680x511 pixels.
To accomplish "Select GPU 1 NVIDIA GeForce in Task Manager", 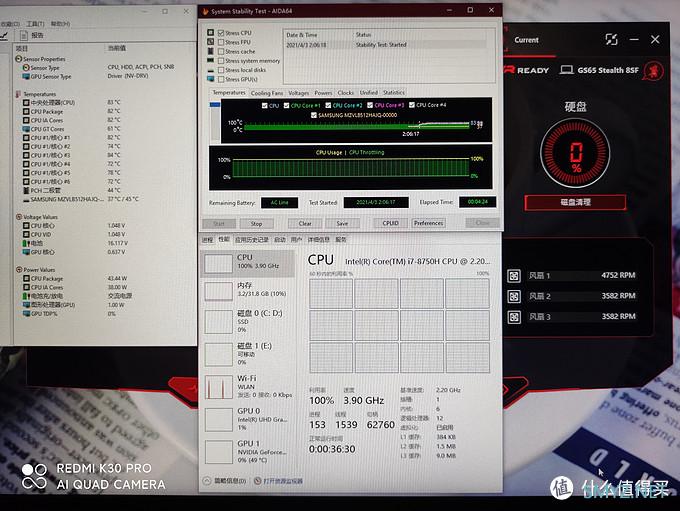I will click(248, 452).
